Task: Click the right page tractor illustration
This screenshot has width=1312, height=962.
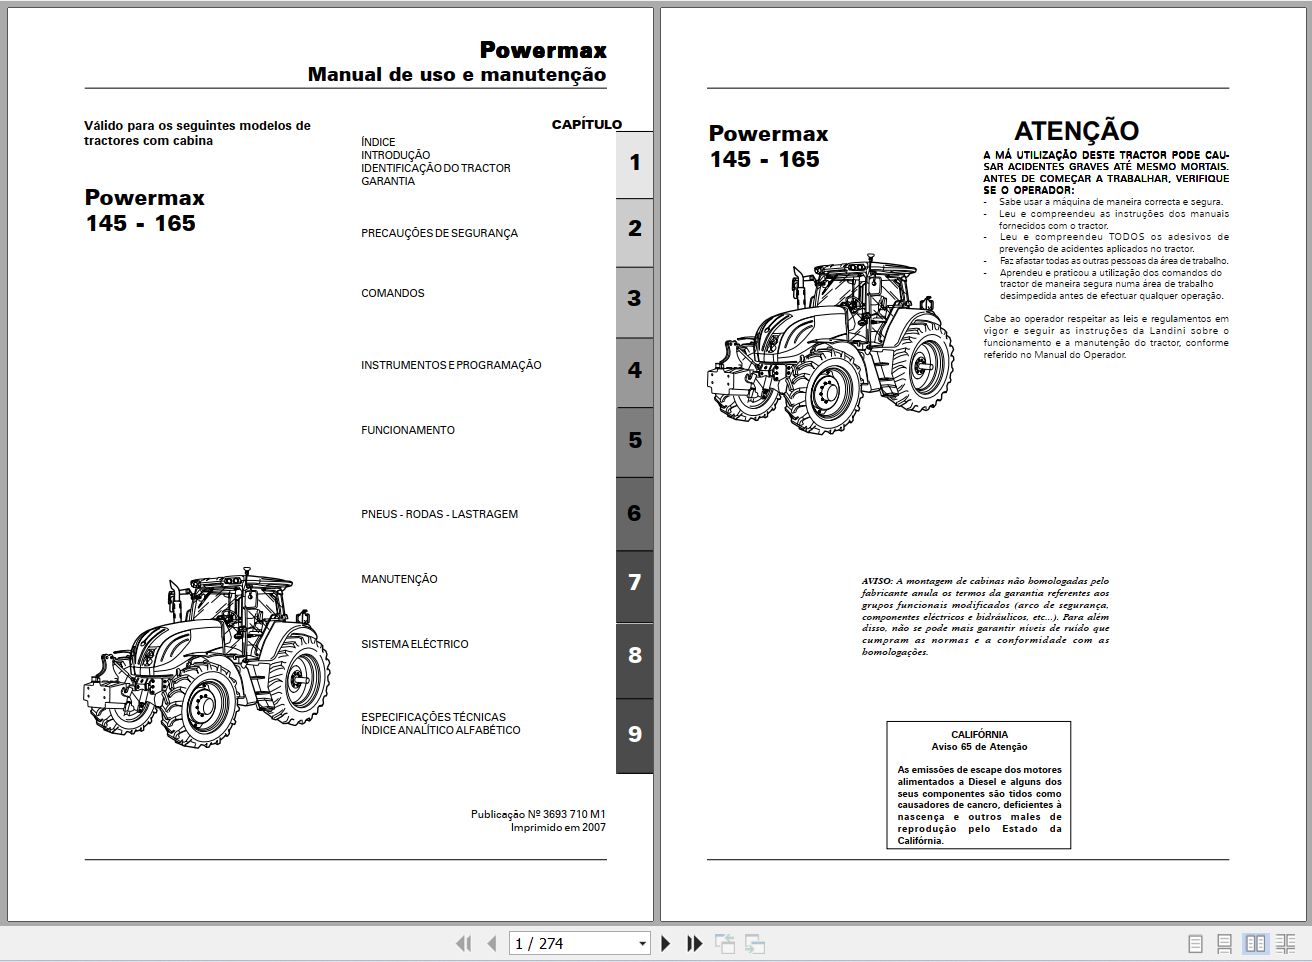Action: point(830,345)
